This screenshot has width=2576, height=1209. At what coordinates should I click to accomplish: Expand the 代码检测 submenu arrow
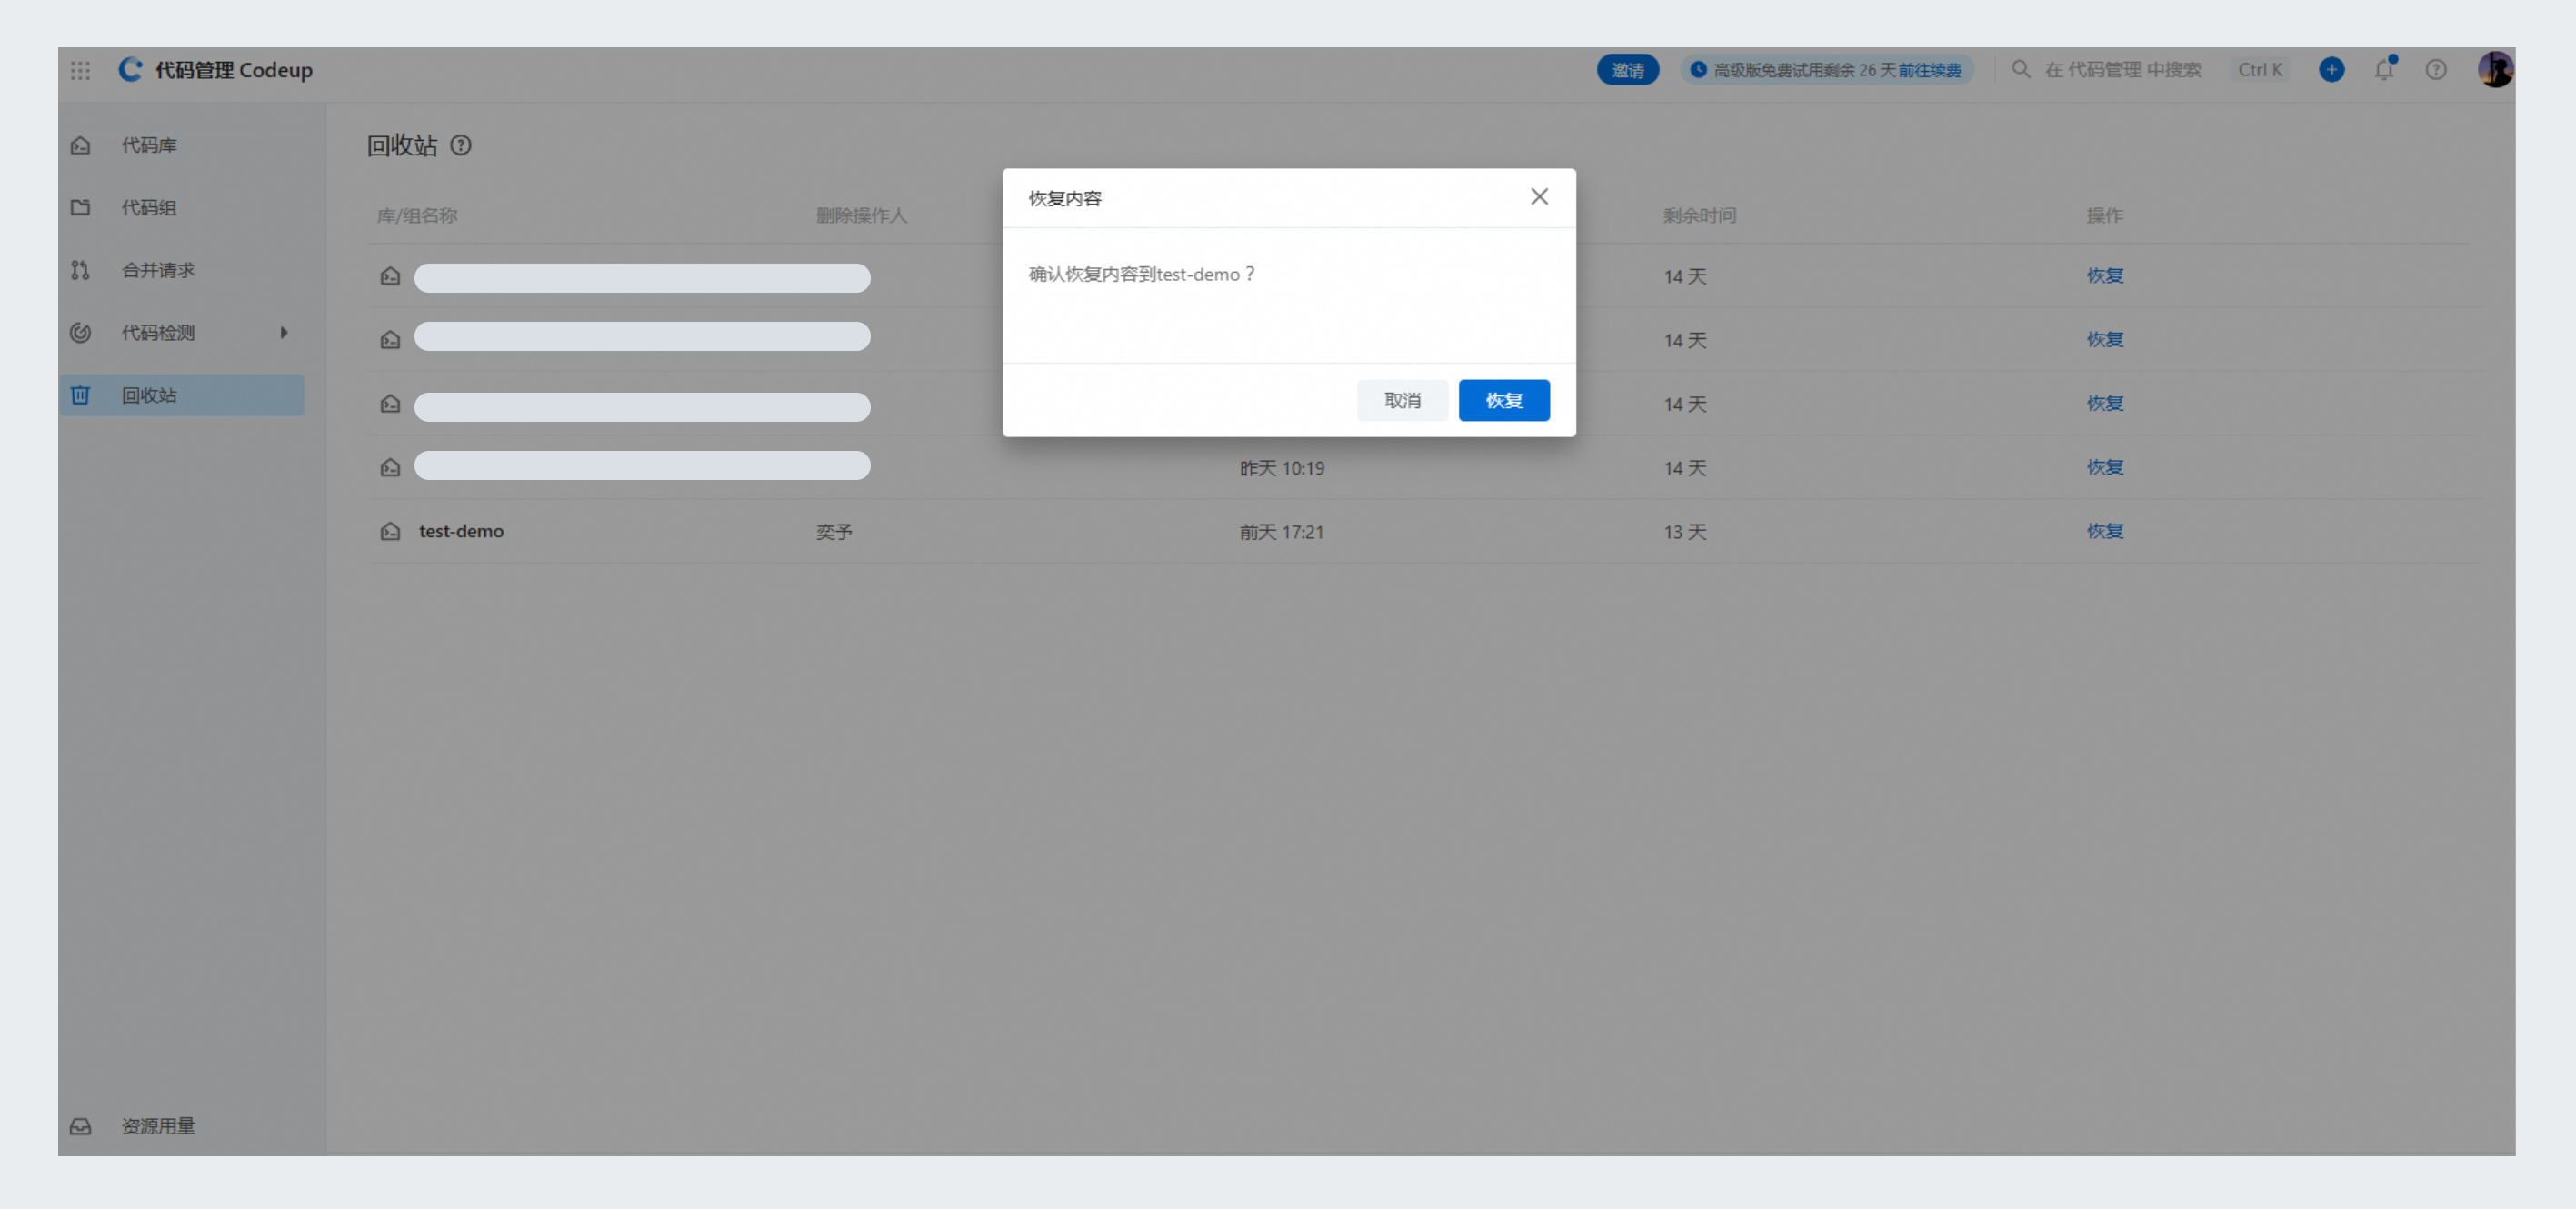[x=284, y=333]
